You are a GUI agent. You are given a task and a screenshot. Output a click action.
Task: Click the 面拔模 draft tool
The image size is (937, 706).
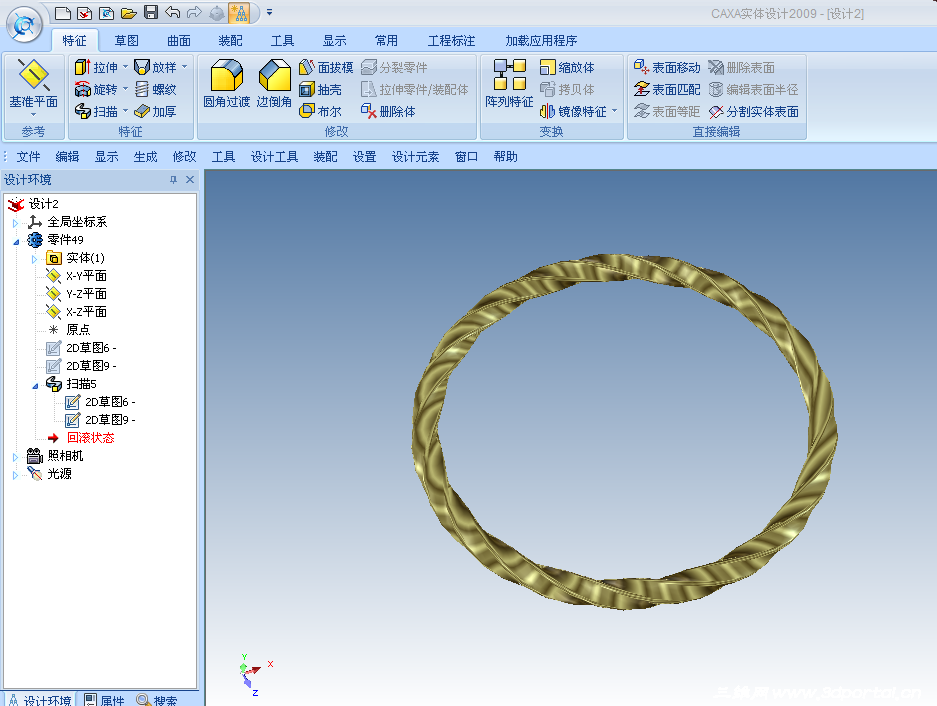(326, 67)
